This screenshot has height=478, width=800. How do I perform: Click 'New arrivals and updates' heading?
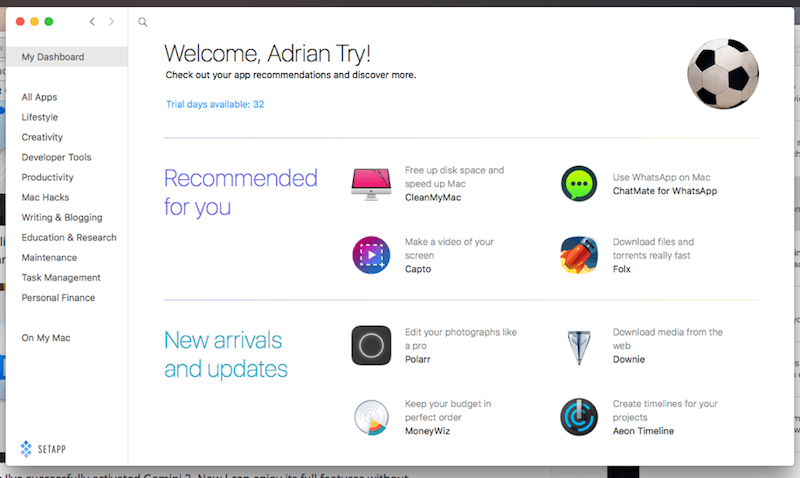tap(226, 355)
